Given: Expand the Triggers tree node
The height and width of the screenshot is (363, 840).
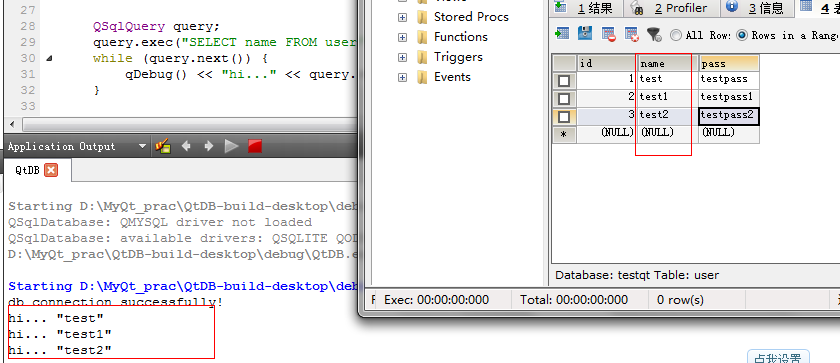Looking at the screenshot, I should pos(402,57).
